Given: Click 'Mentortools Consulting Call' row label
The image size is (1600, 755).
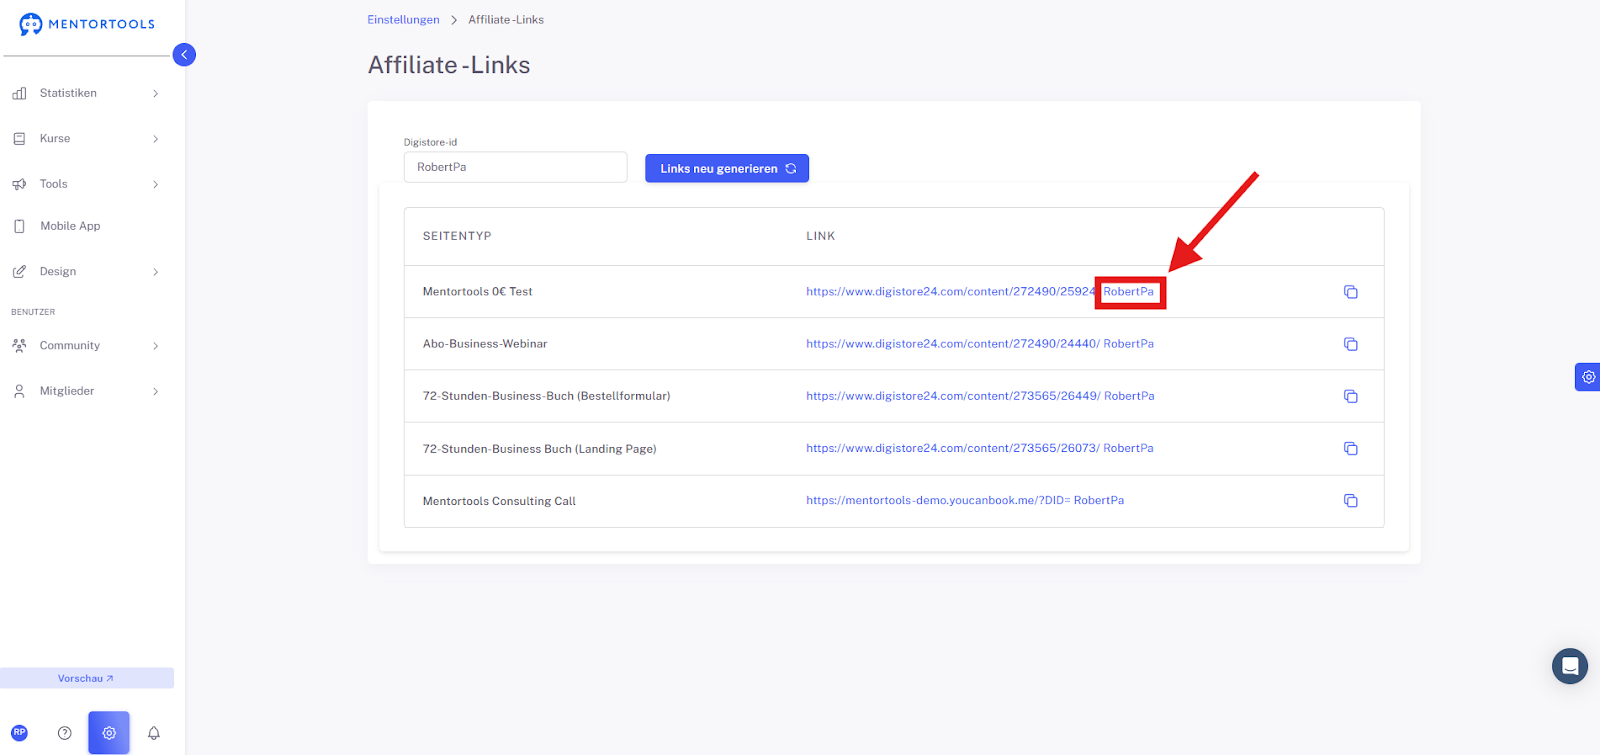Looking at the screenshot, I should coord(499,501).
